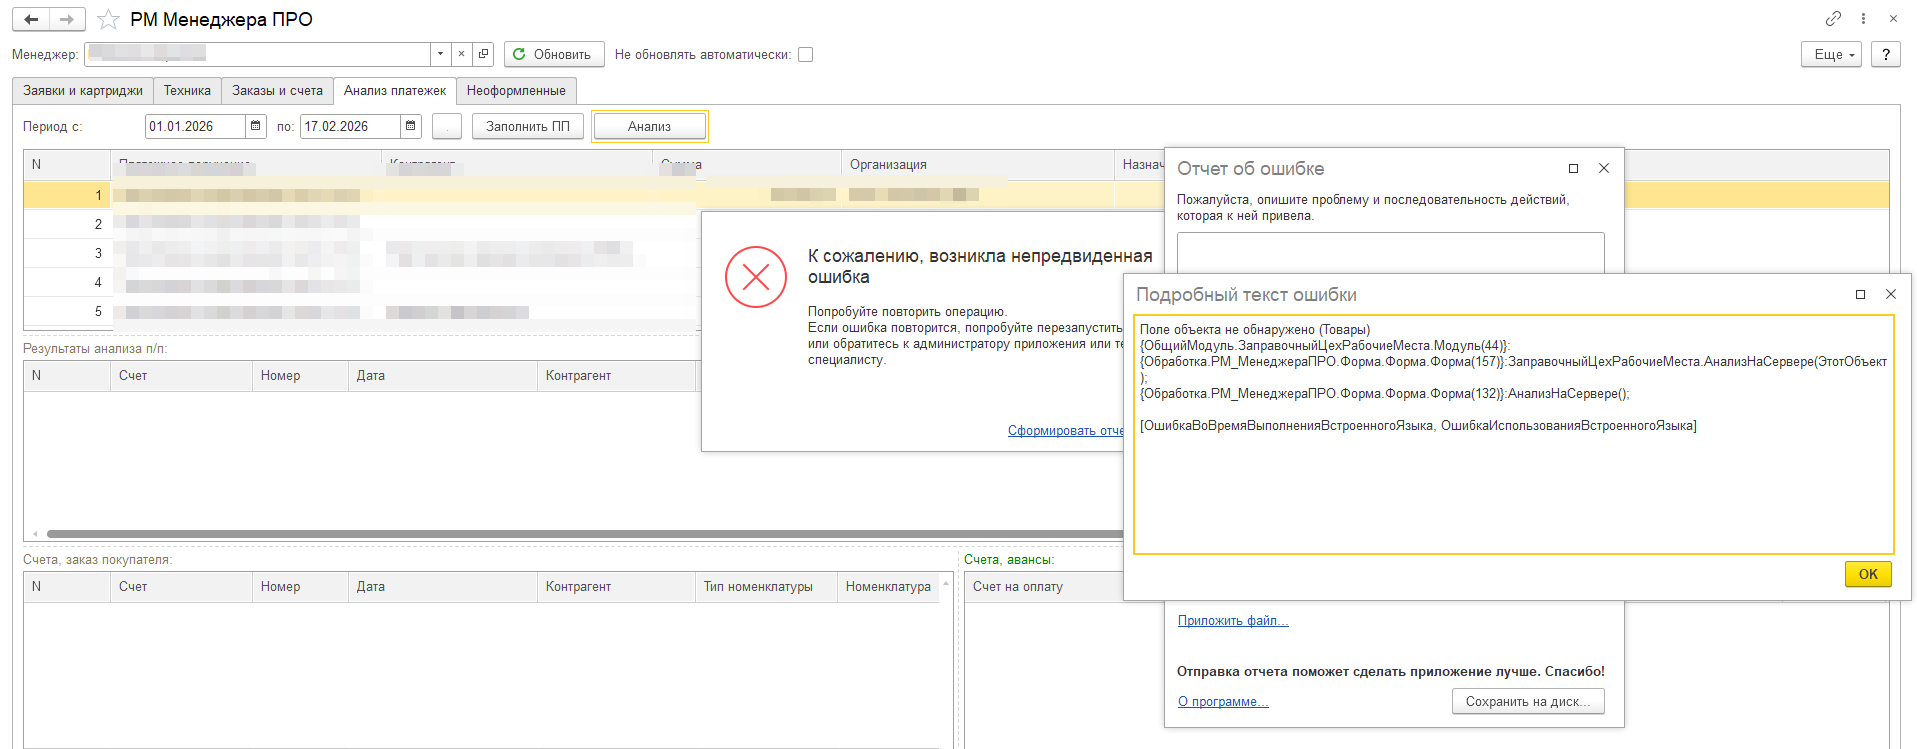The image size is (1917, 749).
Task: Click the forward navigation arrow
Action: coord(67,19)
